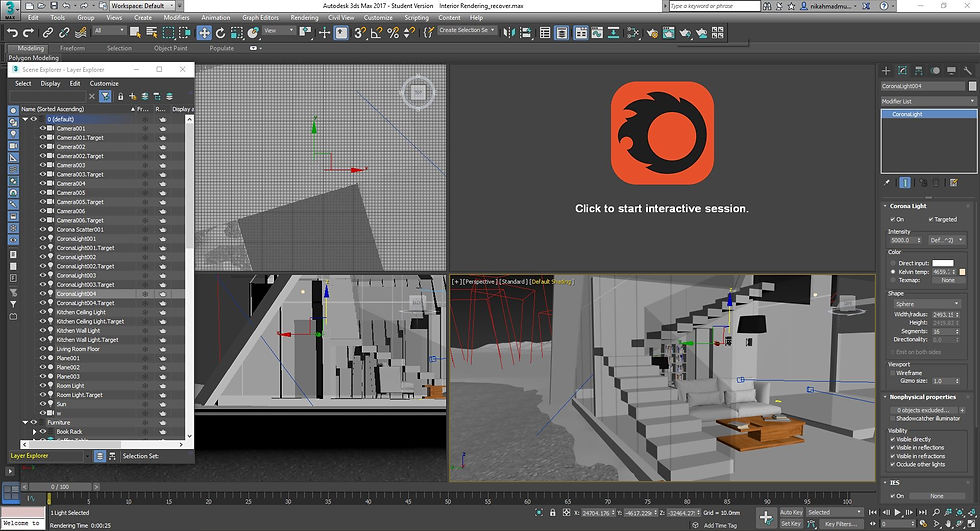Collapse the 0 (default) layer tree
Screen dimensions: 980x531
pyautogui.click(x=25, y=119)
